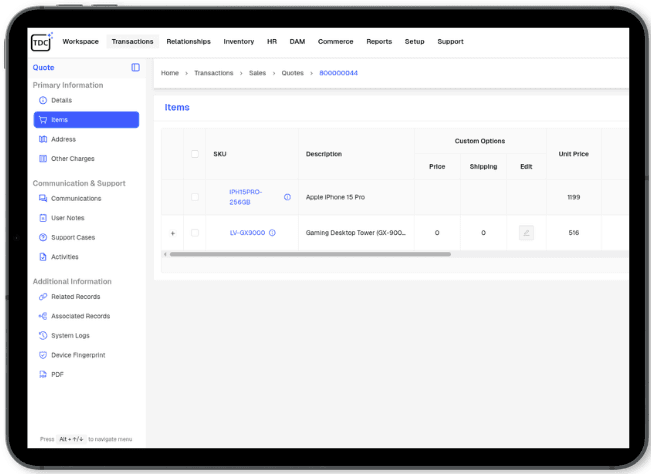The height and width of the screenshot is (474, 651).
Task: Select Device Fingerprint in sidebar
Action: point(86,355)
